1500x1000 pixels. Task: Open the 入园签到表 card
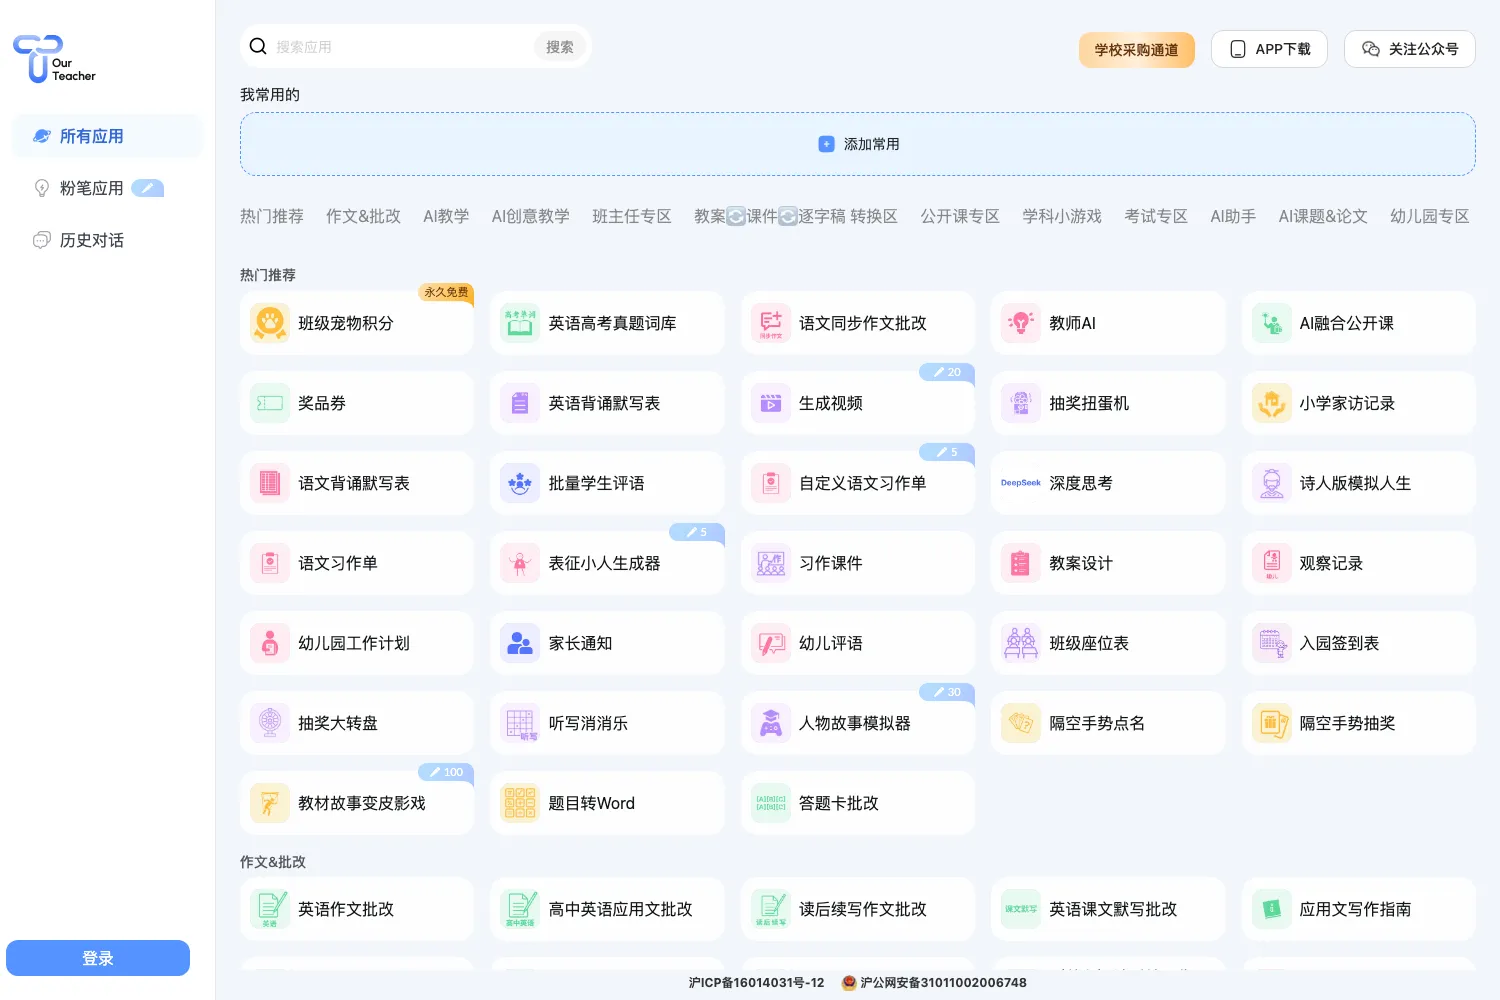1359,643
